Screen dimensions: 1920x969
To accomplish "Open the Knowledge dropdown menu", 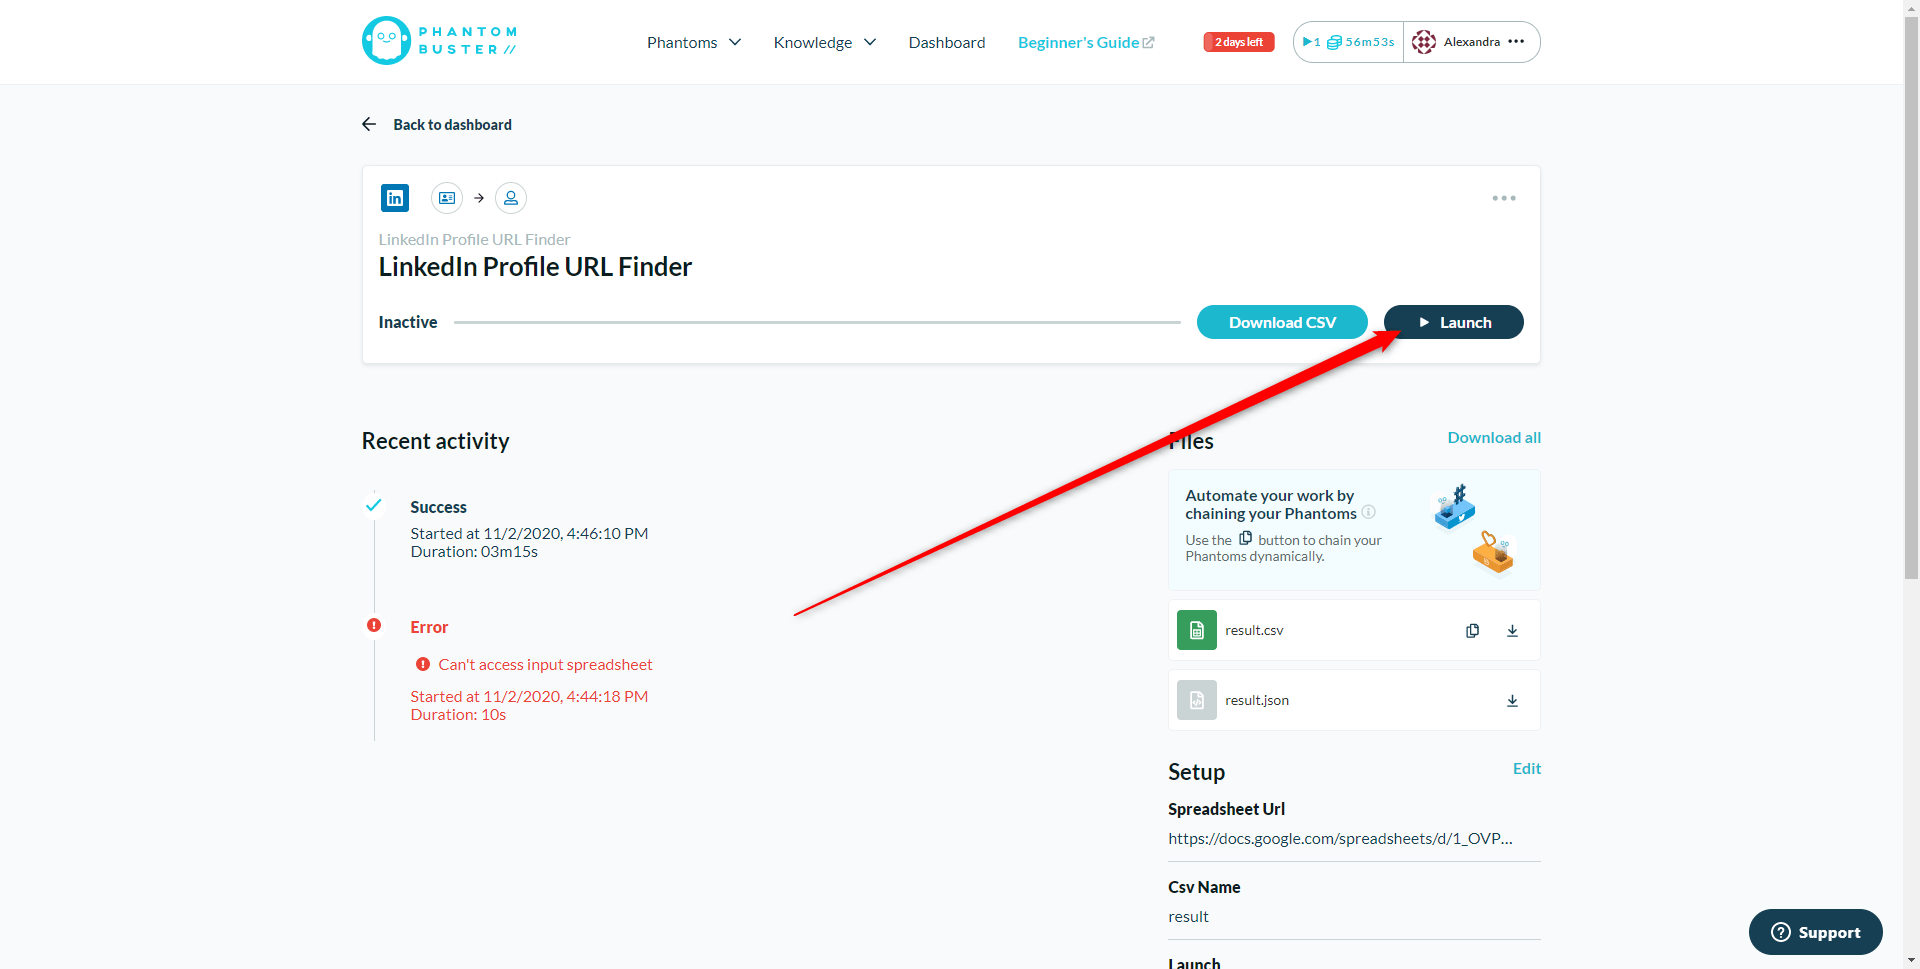I will (x=824, y=42).
